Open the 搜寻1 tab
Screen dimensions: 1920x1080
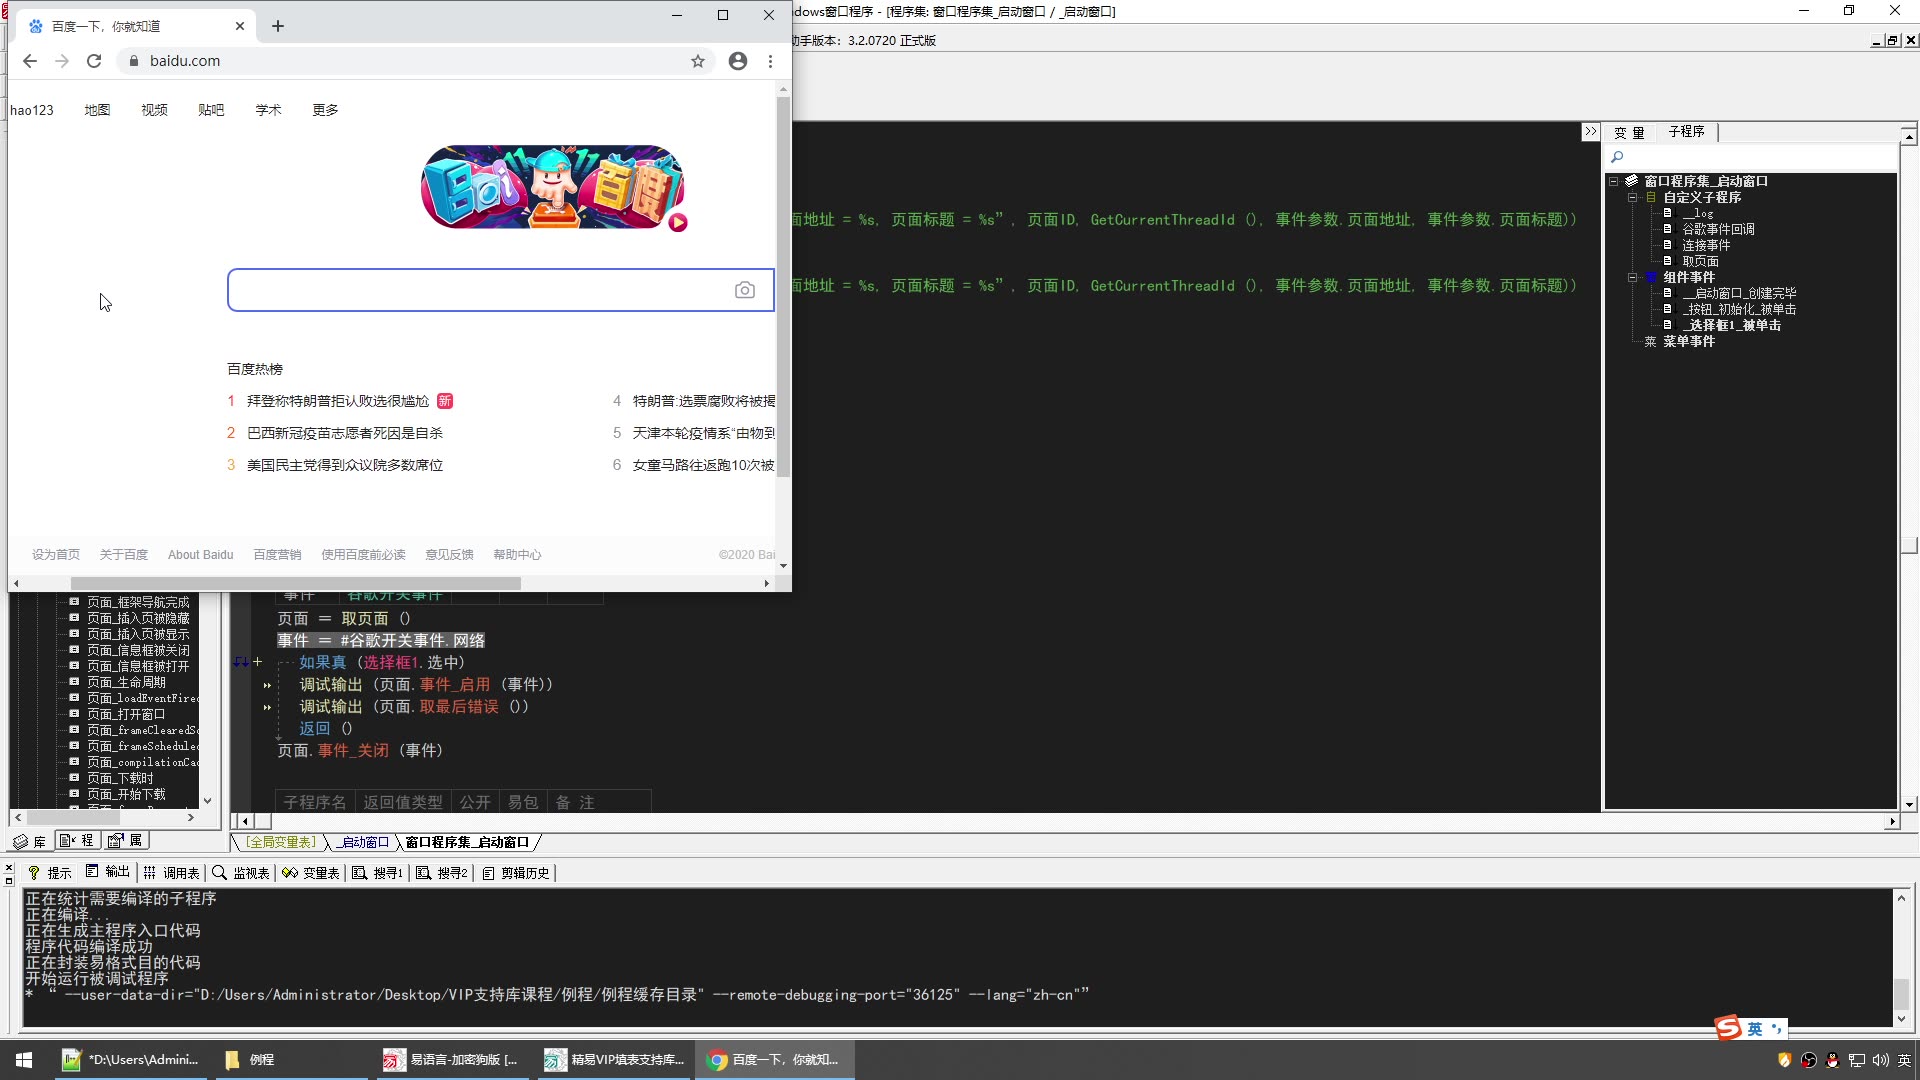378,873
